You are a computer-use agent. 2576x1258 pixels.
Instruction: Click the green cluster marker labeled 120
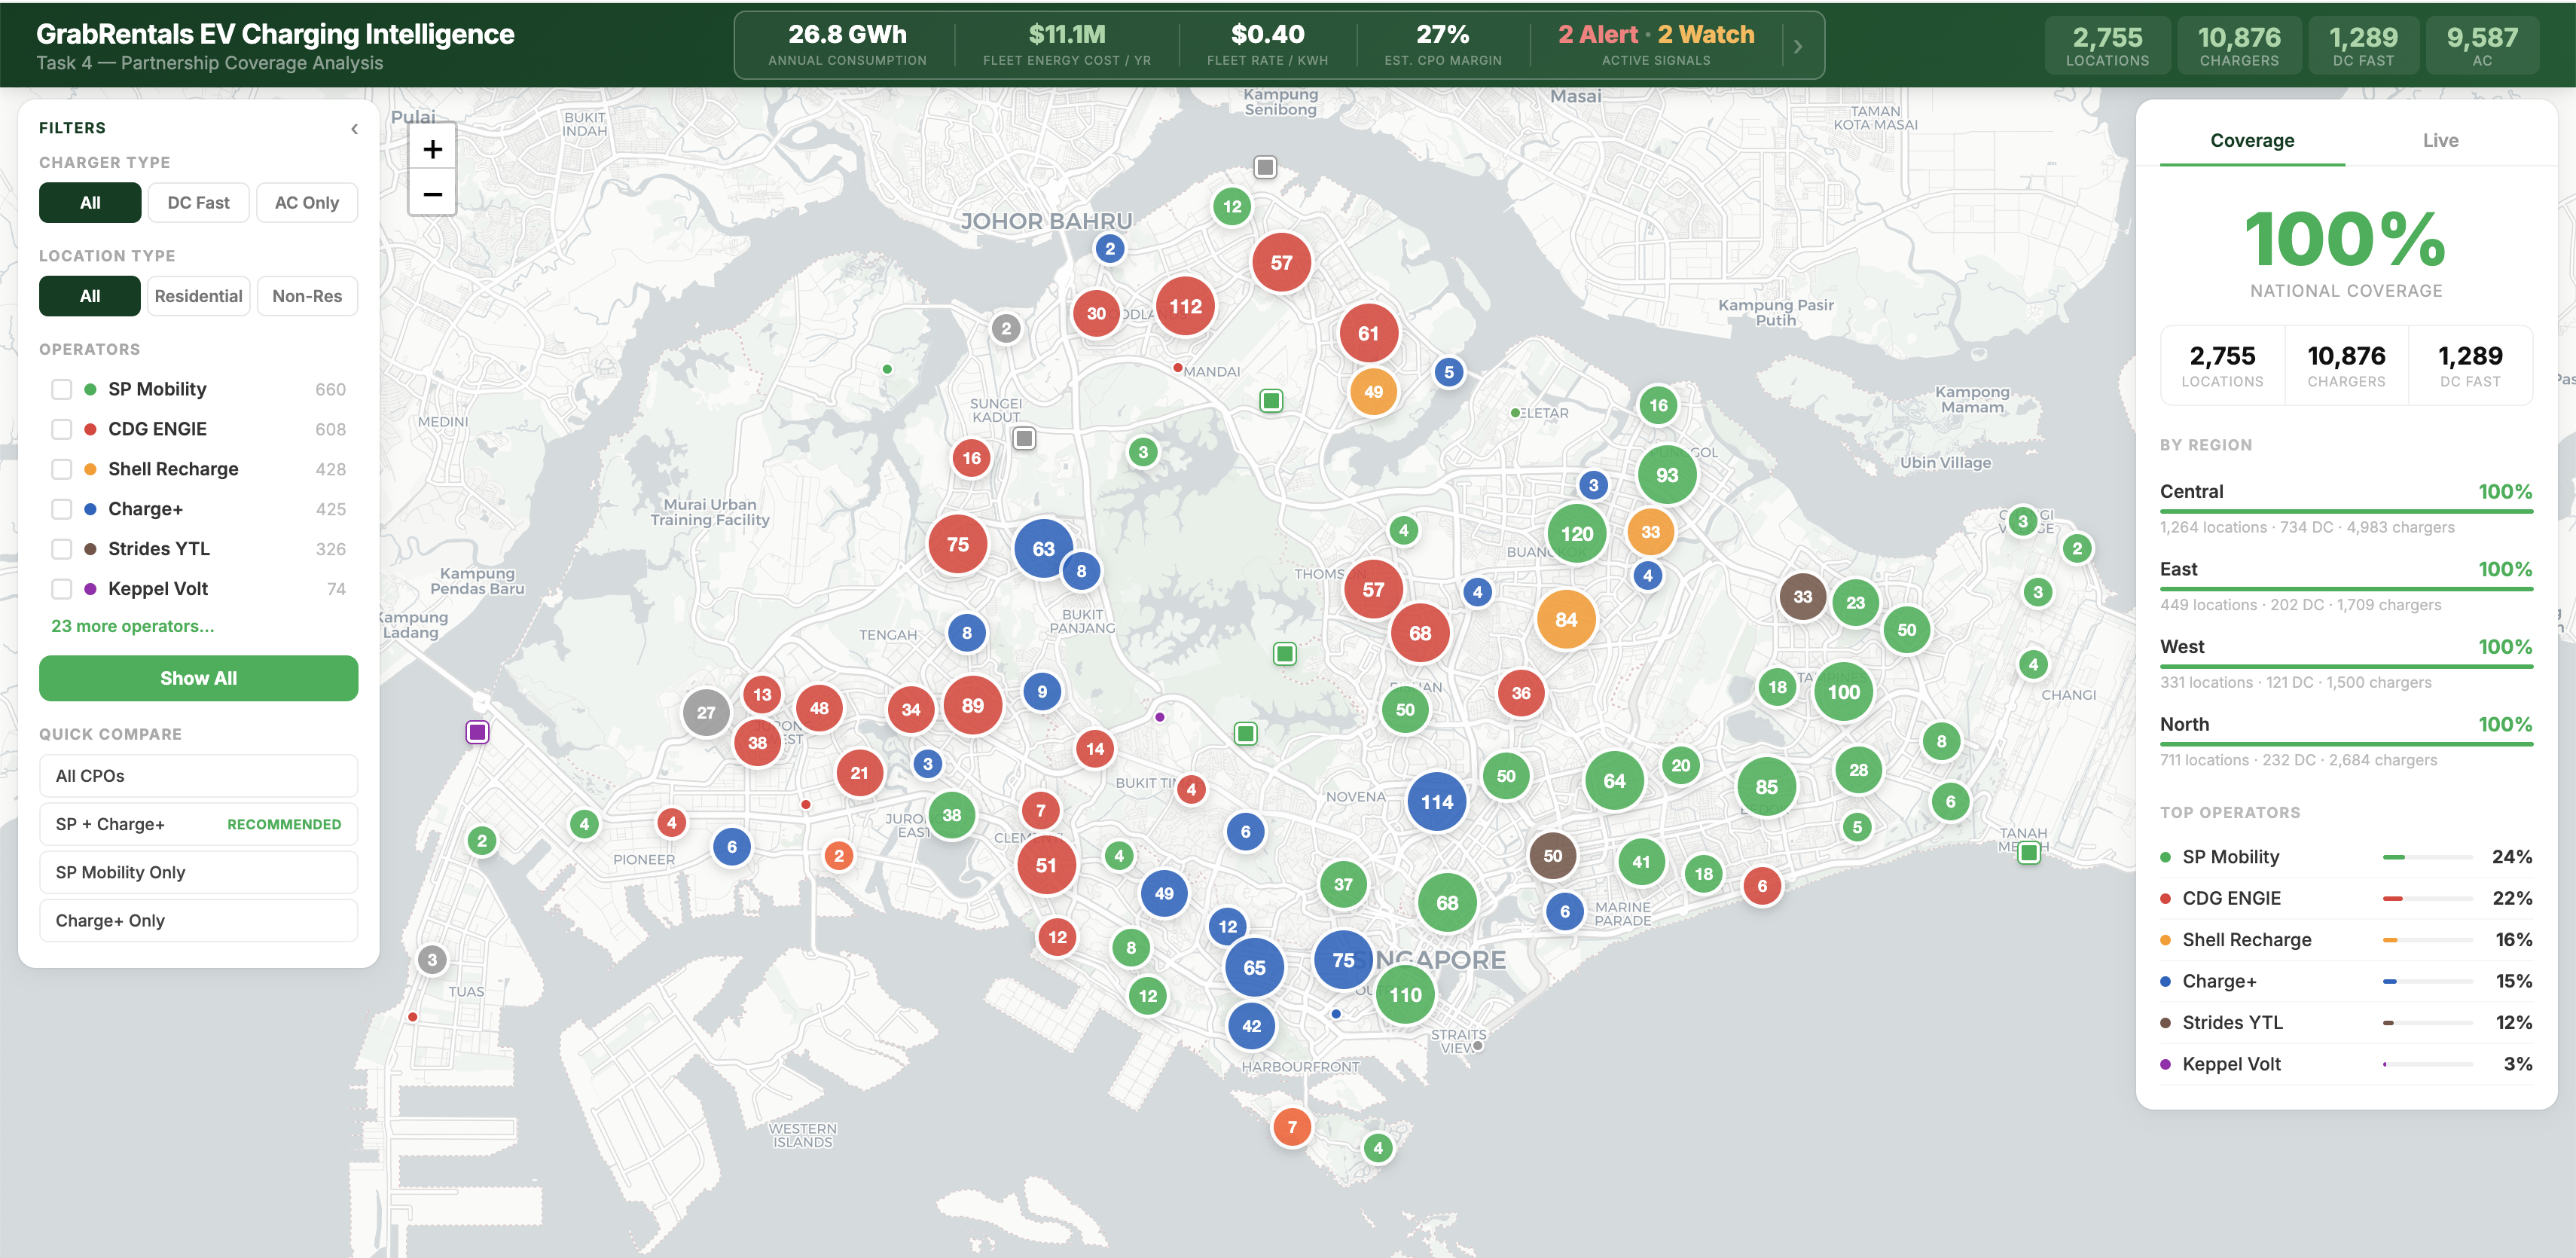click(x=1576, y=534)
